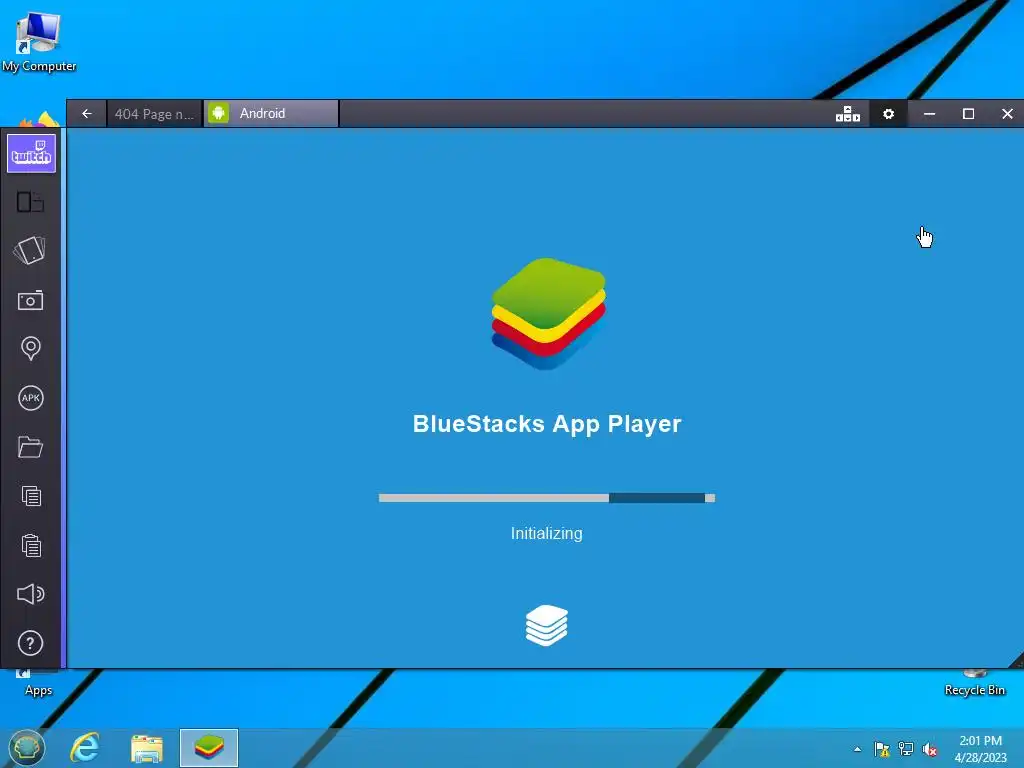The width and height of the screenshot is (1024, 768).
Task: Click the network tray icon
Action: tap(906, 749)
